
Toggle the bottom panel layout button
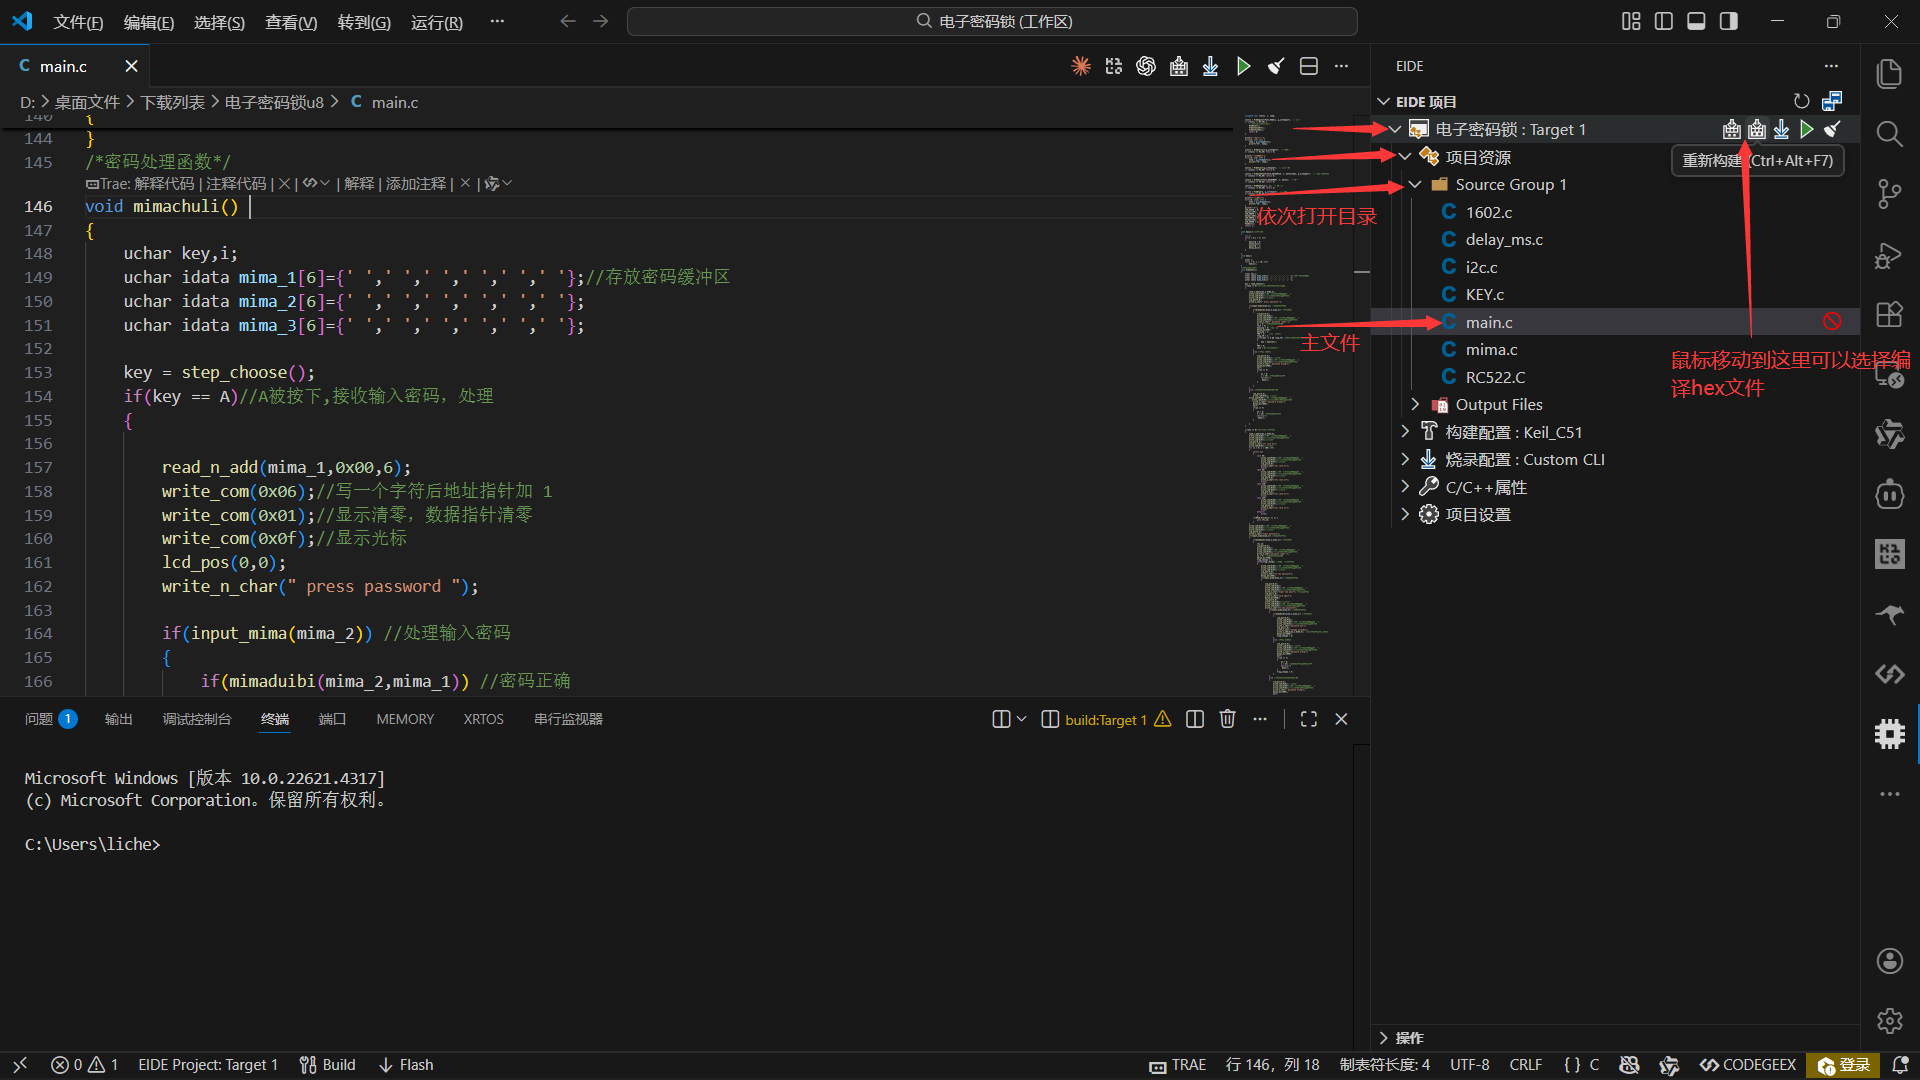pyautogui.click(x=1696, y=21)
